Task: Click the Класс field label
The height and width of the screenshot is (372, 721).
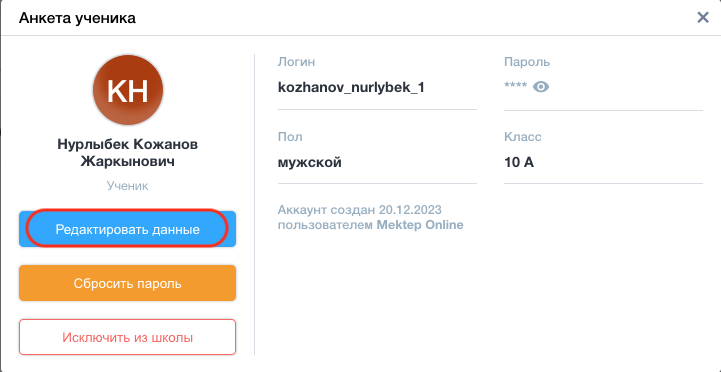Action: pyautogui.click(x=523, y=137)
